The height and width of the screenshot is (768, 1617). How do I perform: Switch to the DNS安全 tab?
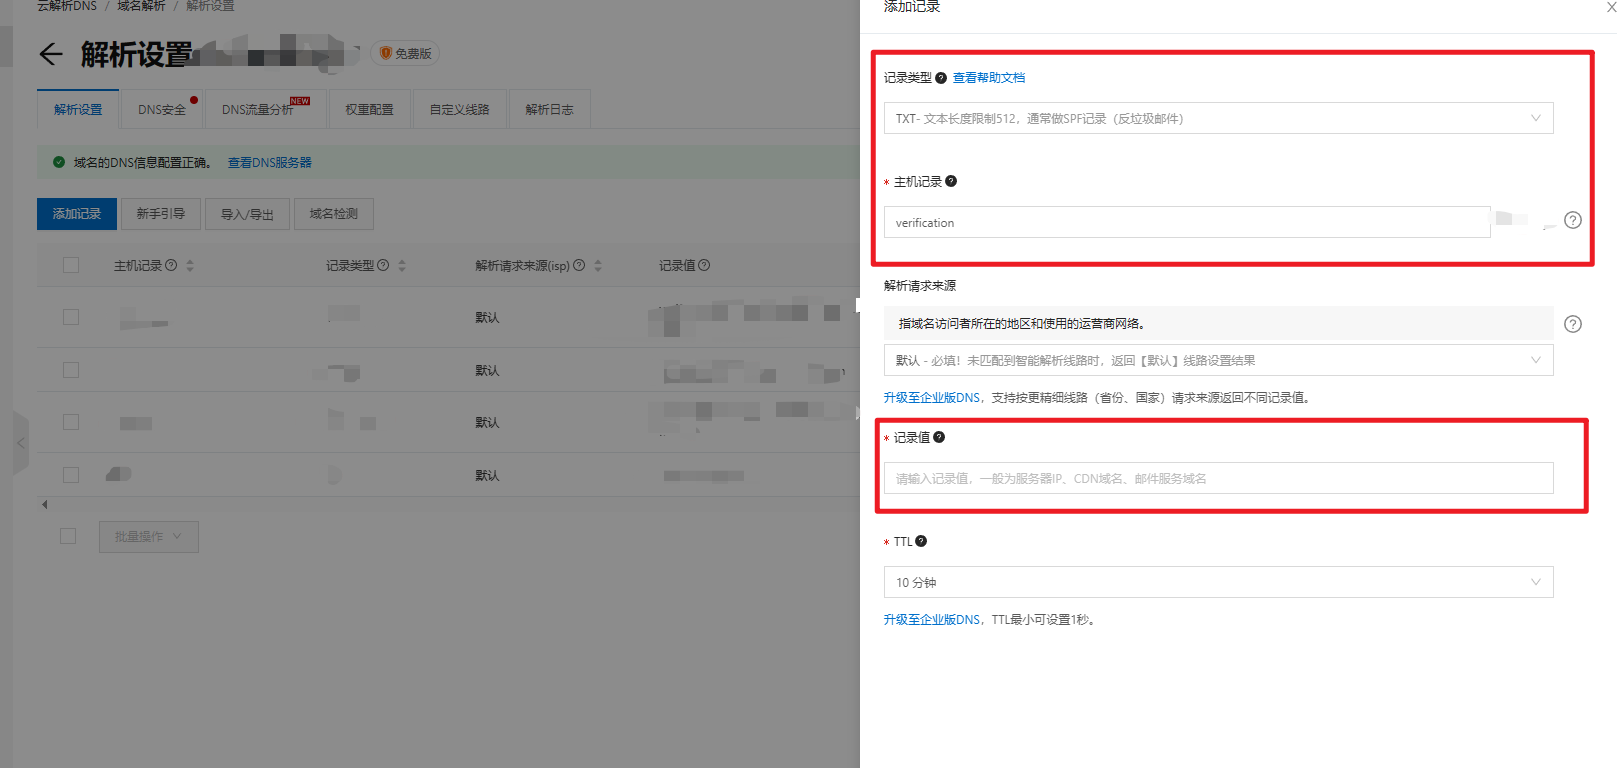tap(162, 110)
